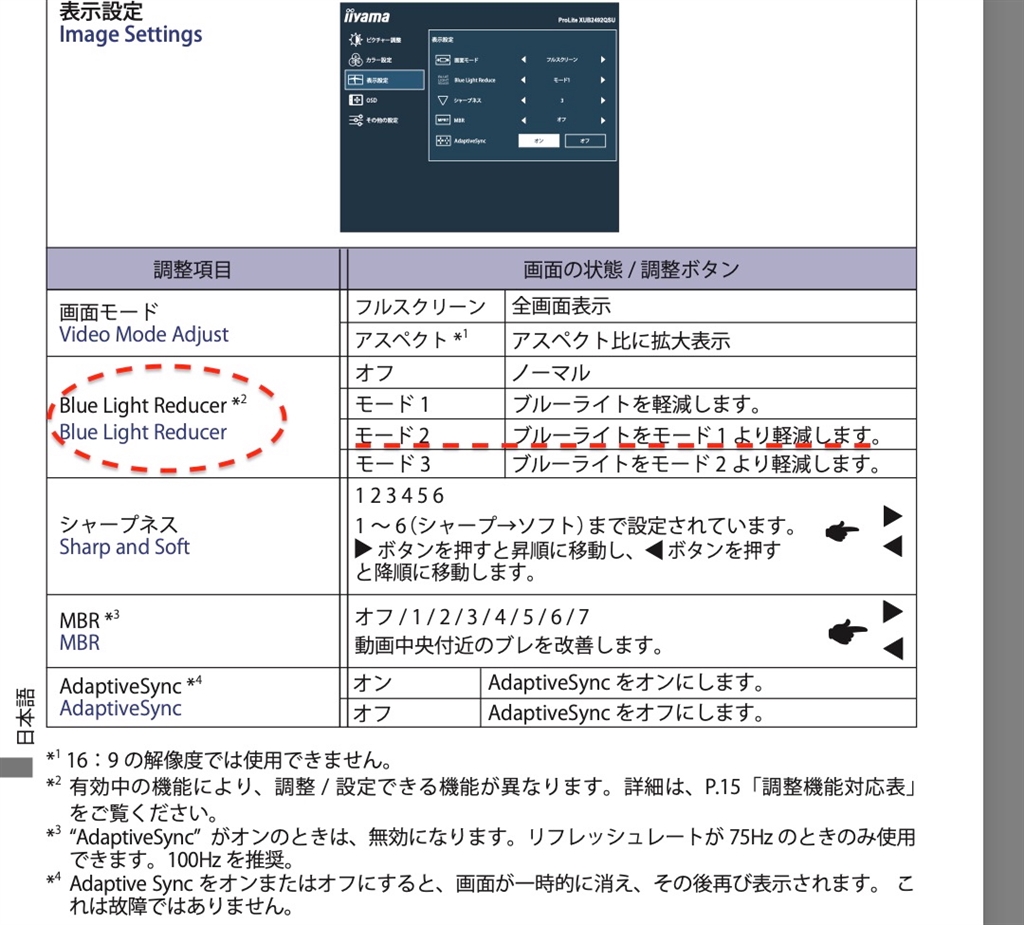Open カラー設定 via its color wheel icon

[356, 59]
